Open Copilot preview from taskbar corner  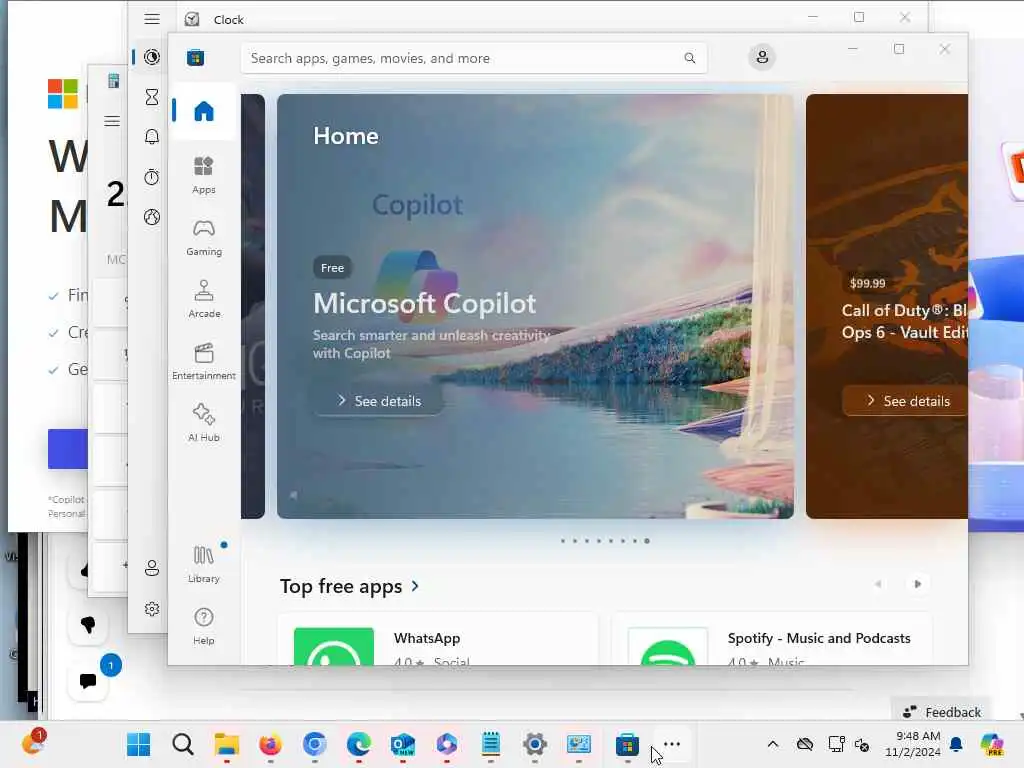[x=992, y=744]
